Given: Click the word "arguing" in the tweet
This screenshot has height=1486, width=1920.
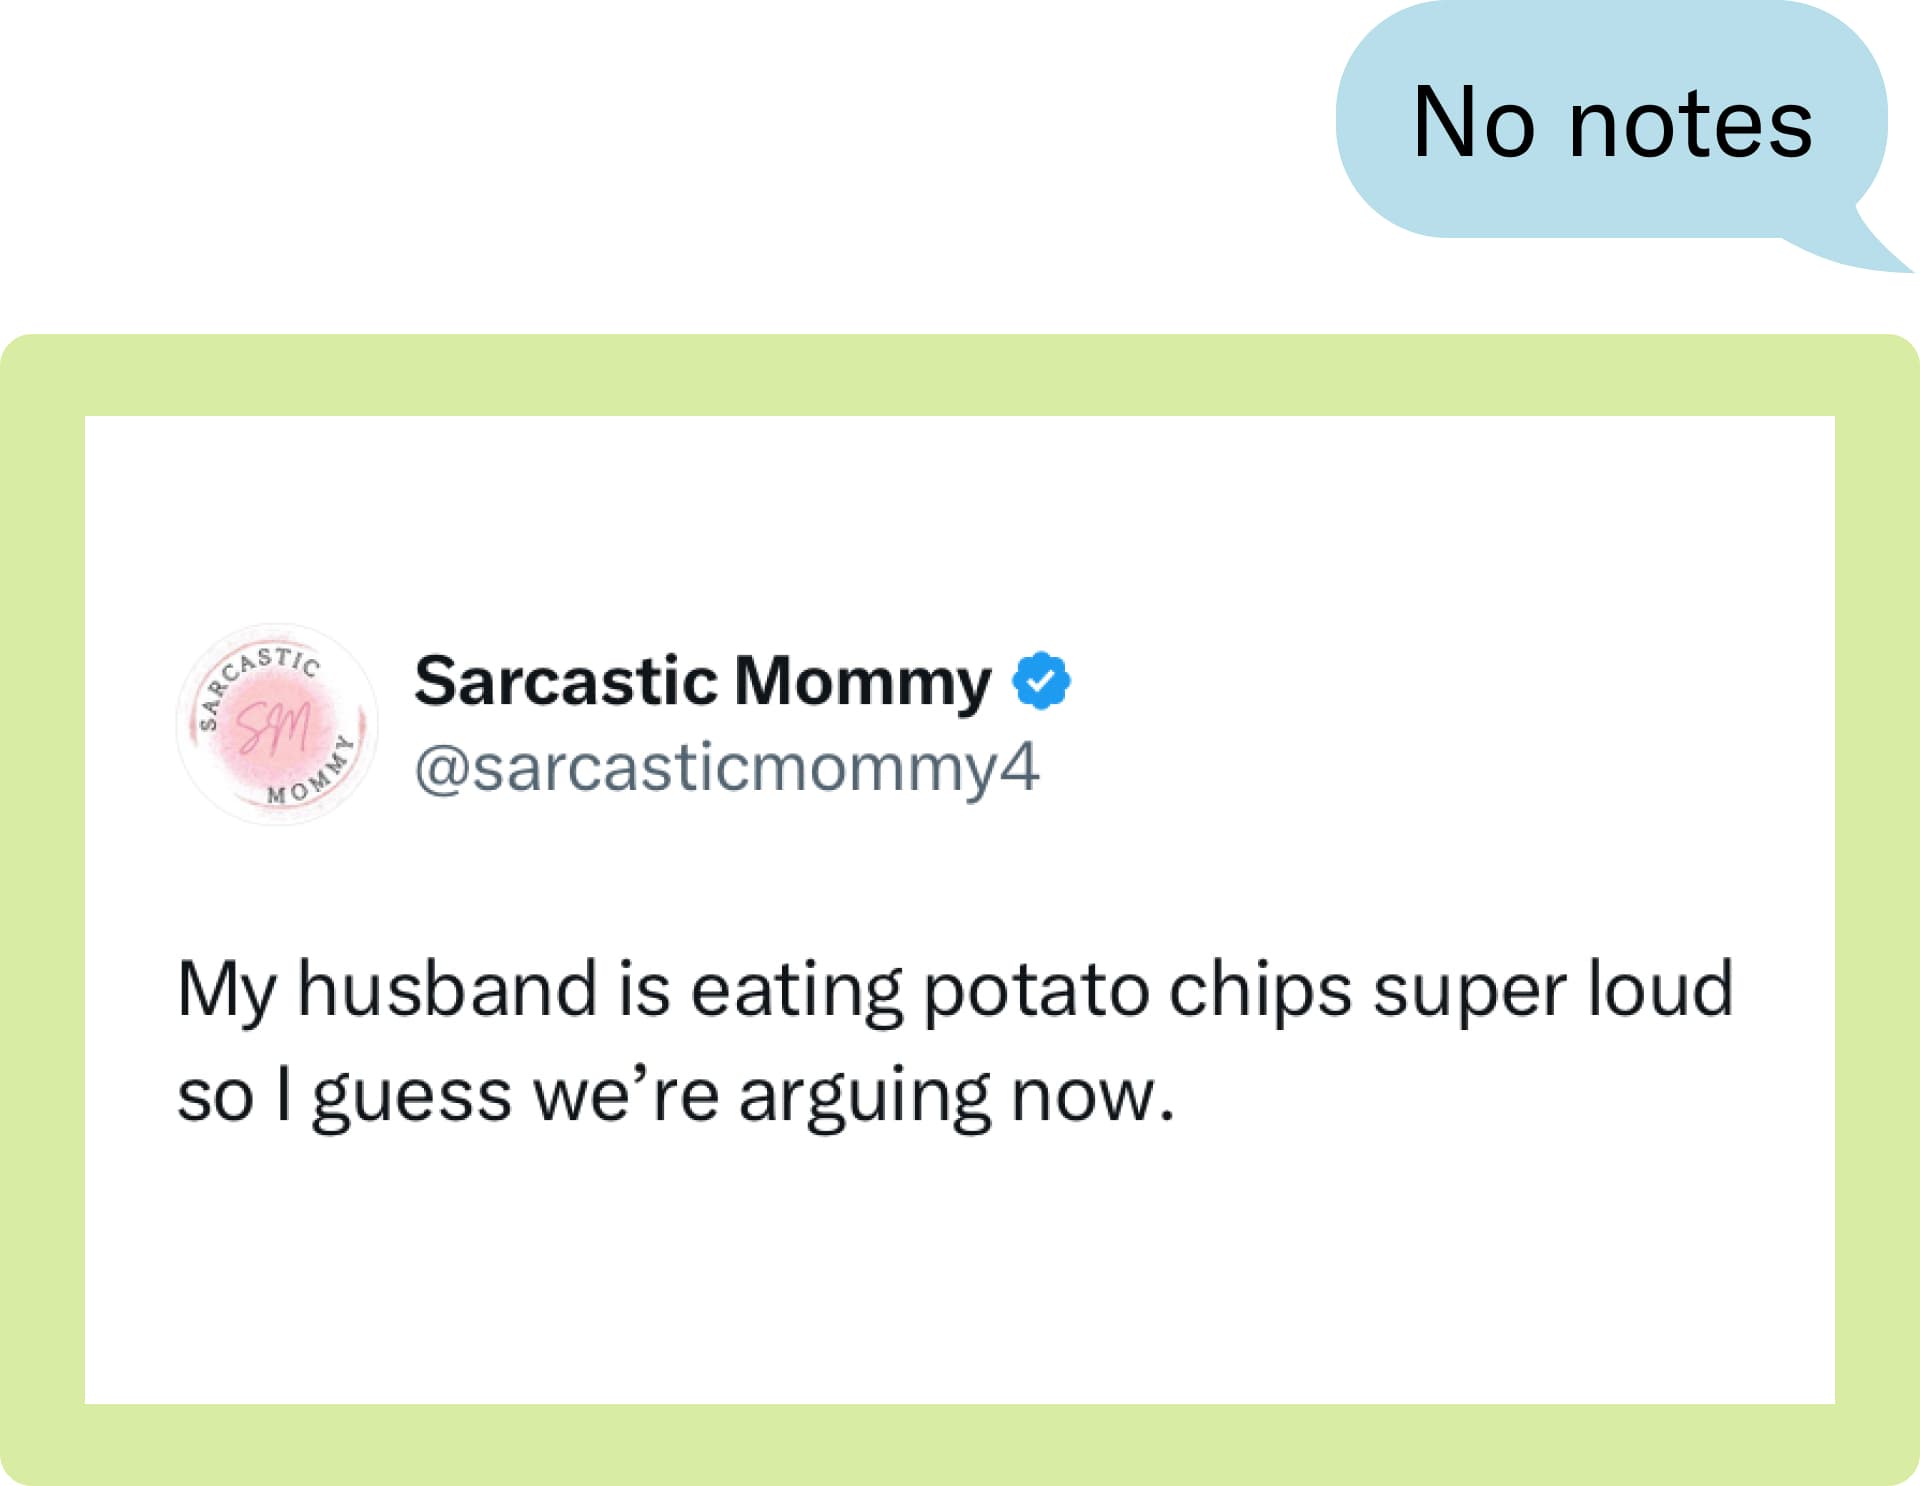Looking at the screenshot, I should point(865,1096).
